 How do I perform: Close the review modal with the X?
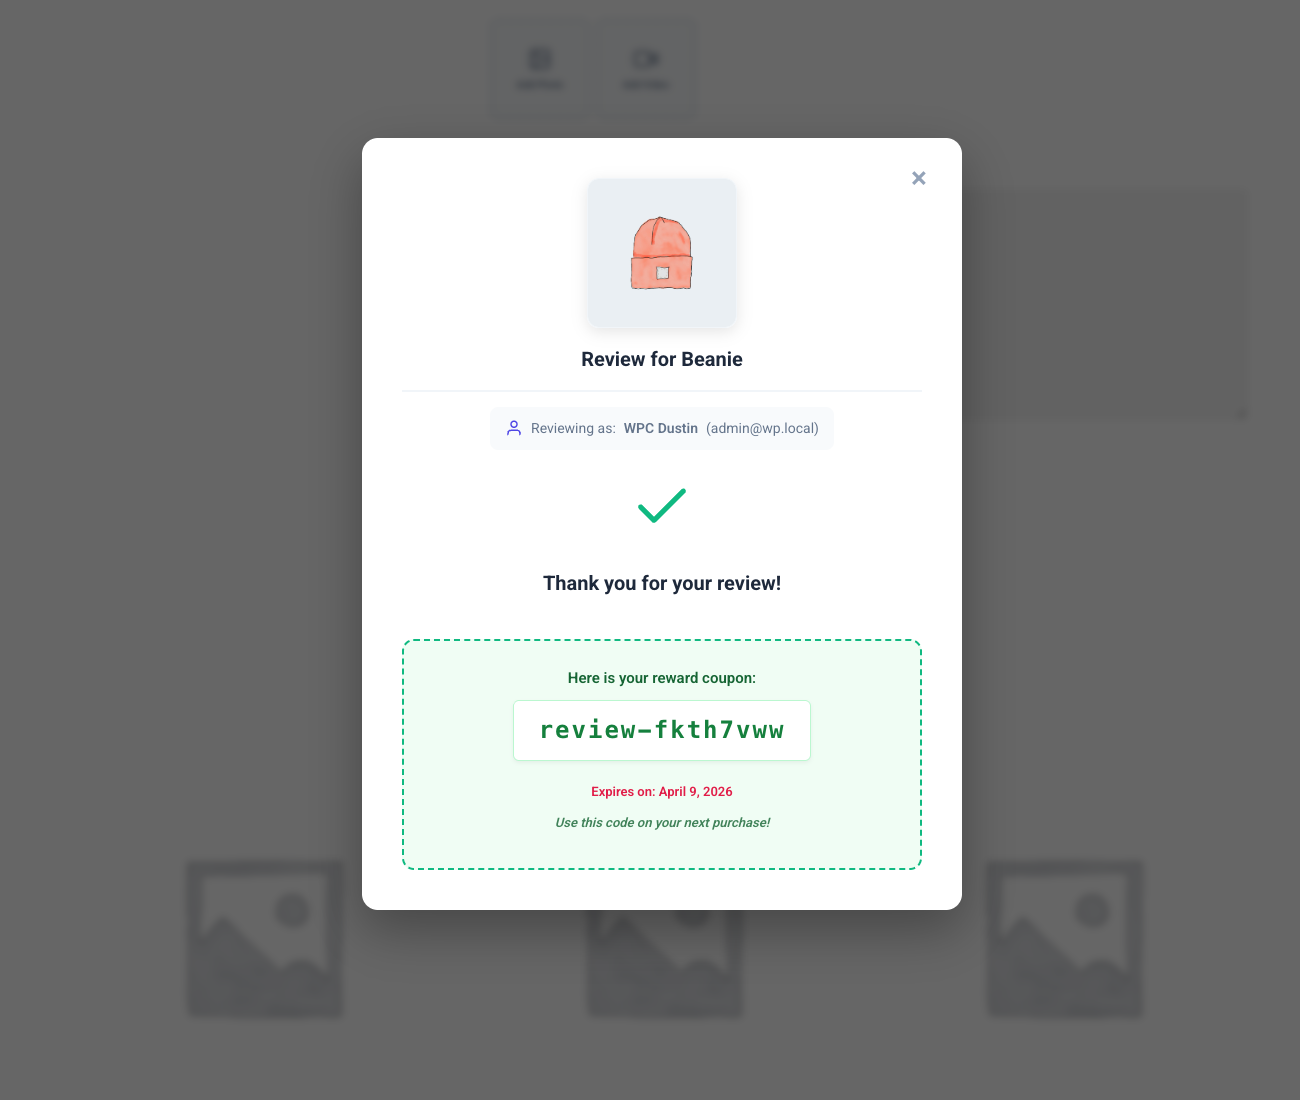pos(918,178)
